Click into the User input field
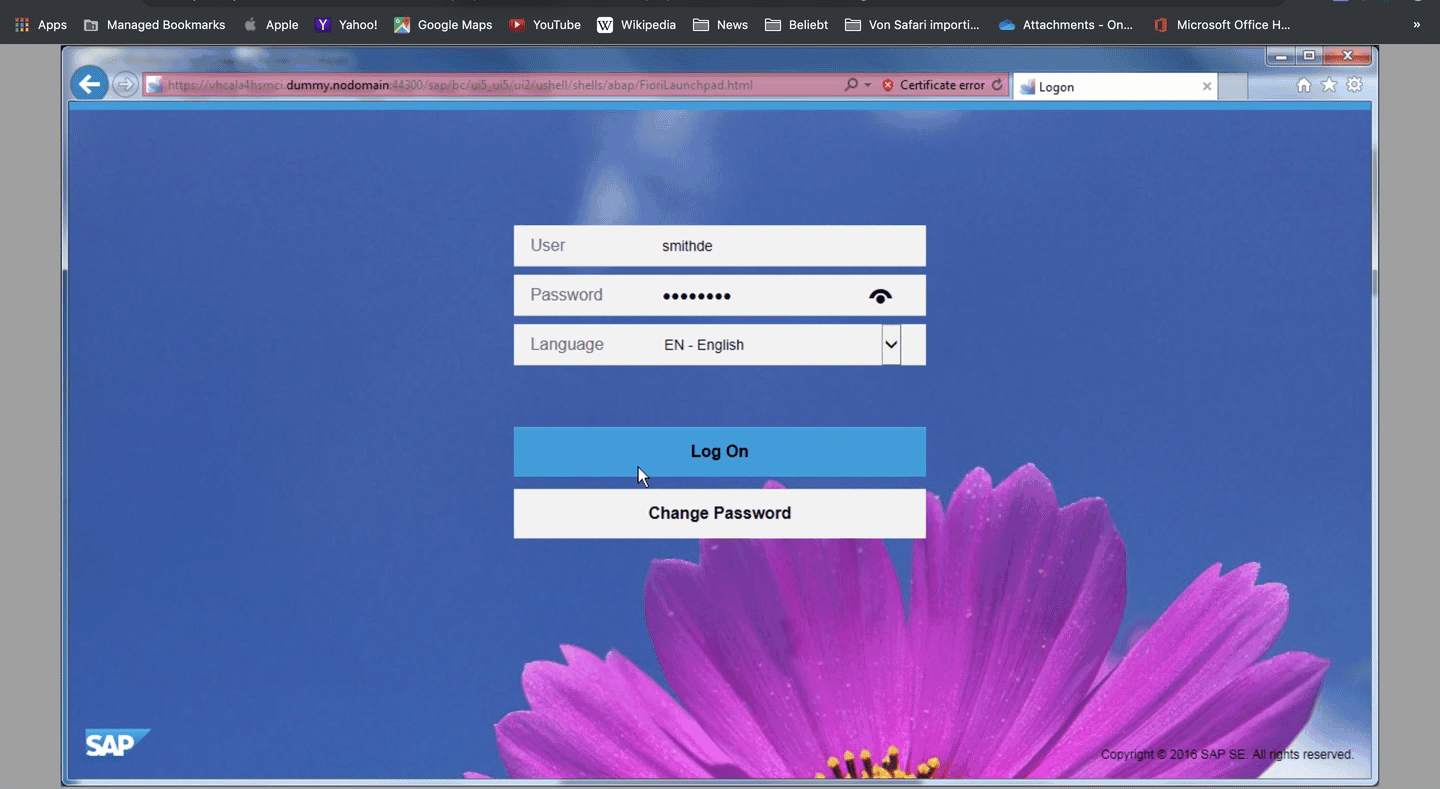 click(x=780, y=246)
